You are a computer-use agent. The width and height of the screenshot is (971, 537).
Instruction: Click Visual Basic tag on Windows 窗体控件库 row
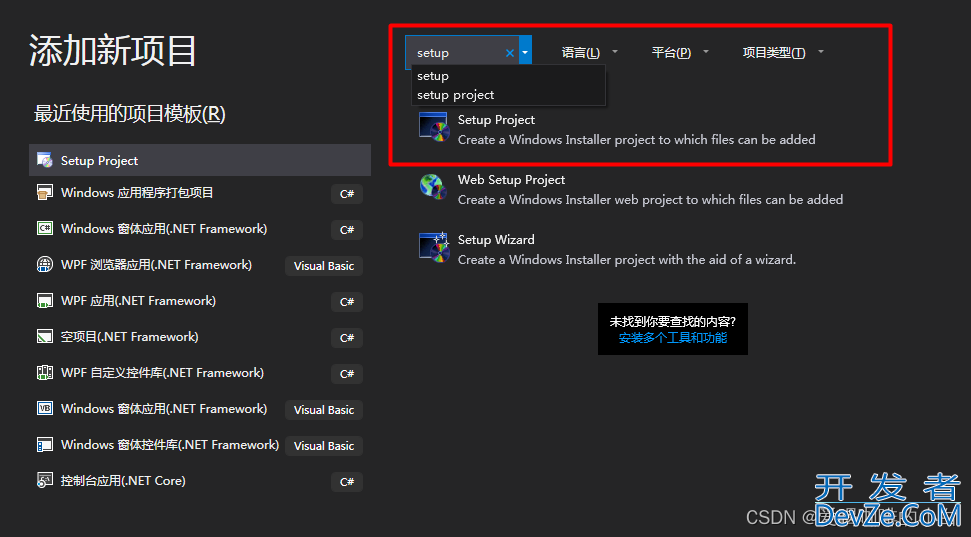pyautogui.click(x=324, y=446)
